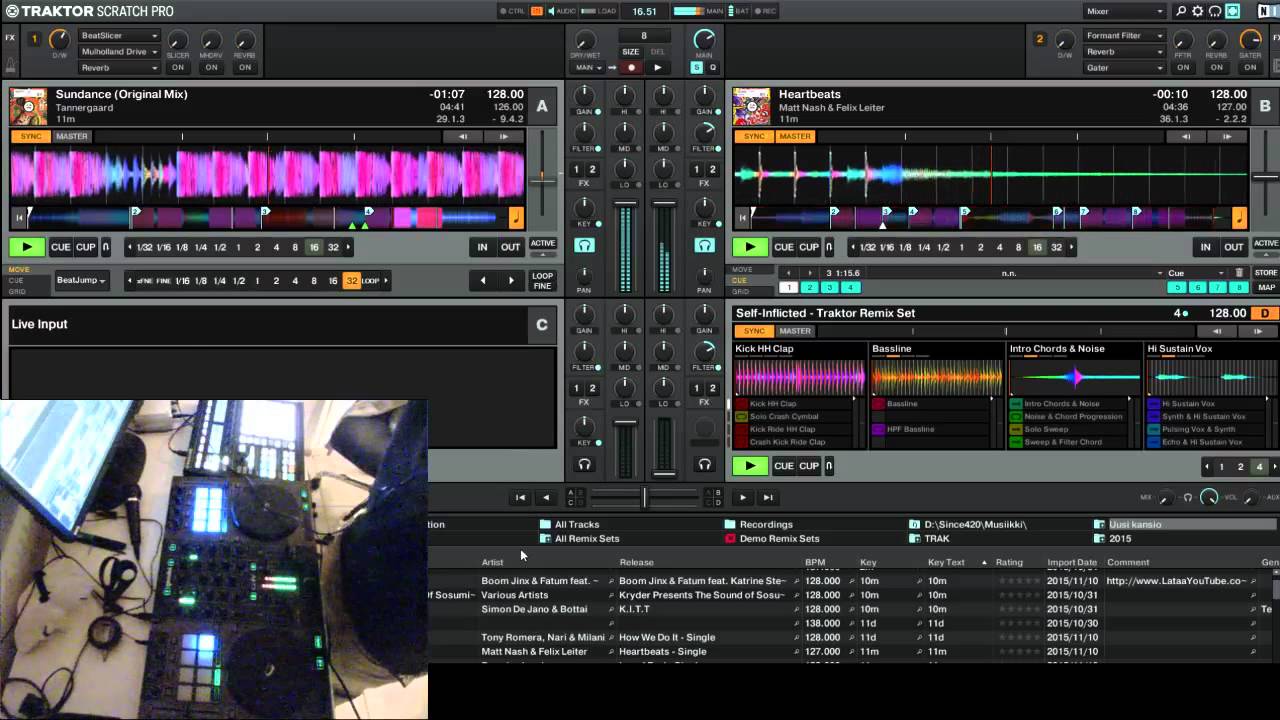Set loop OUT point on Deck B
The height and width of the screenshot is (720, 1280).
click(x=1233, y=247)
